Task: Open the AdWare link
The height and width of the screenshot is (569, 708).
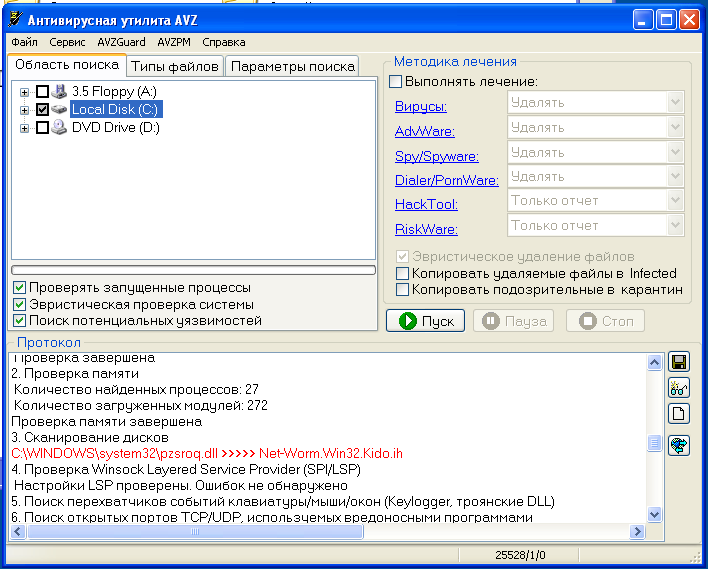Action: pos(425,131)
